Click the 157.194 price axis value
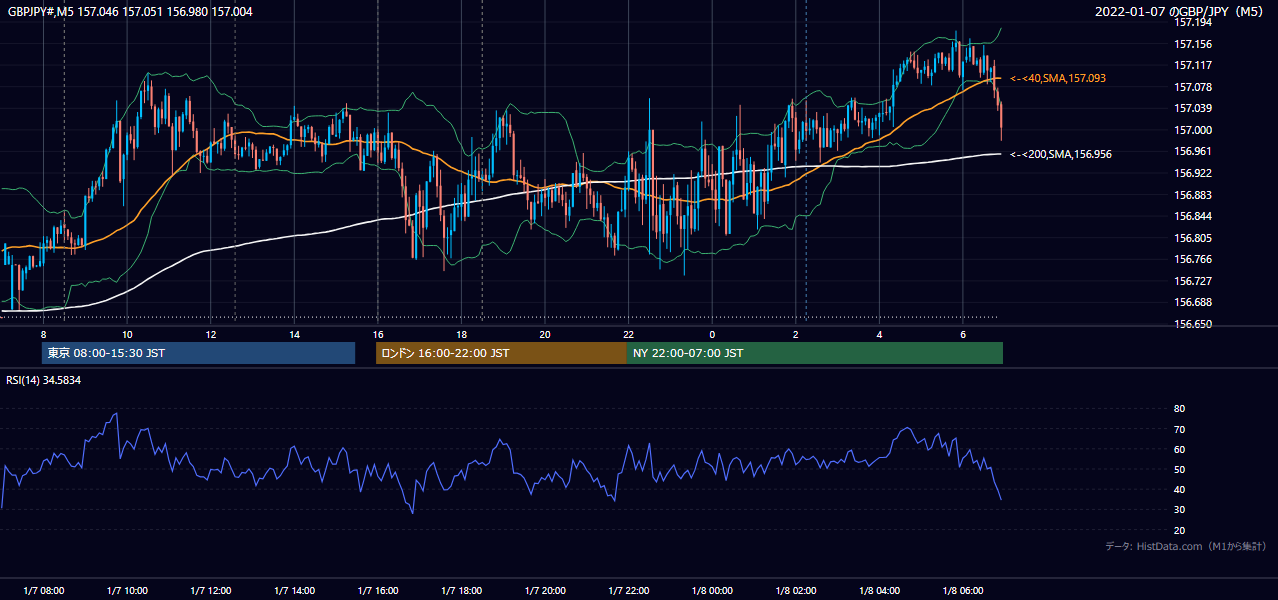The height and width of the screenshot is (600, 1278). [1192, 22]
